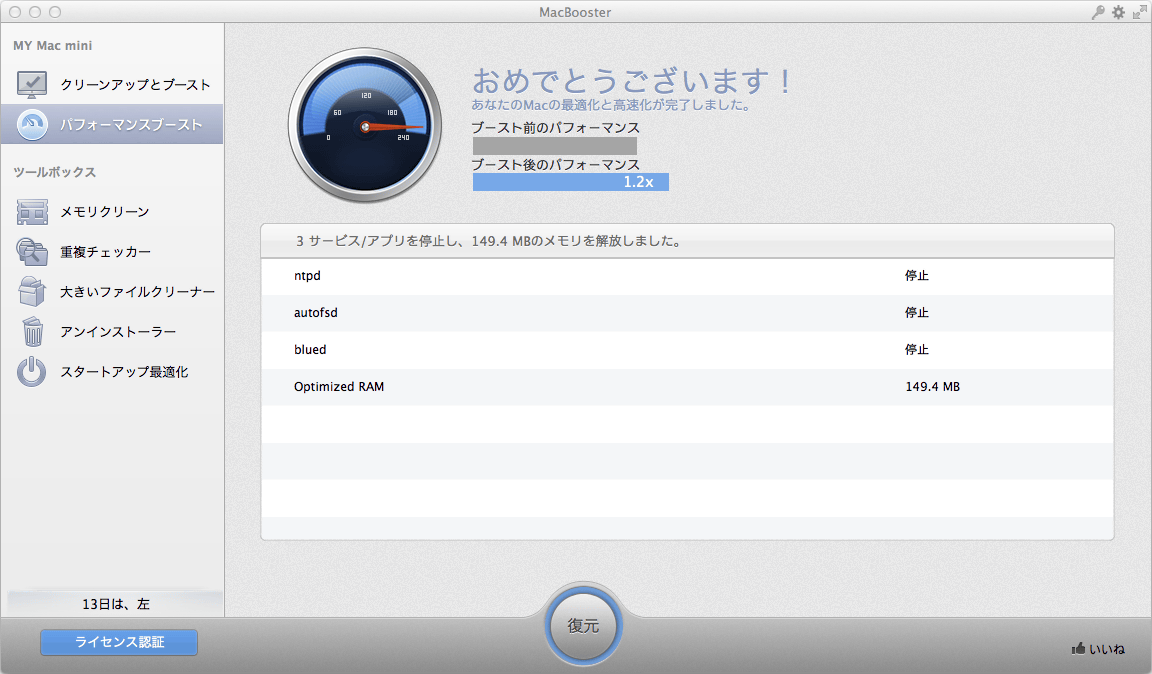Click the key icon in title bar

pyautogui.click(x=1098, y=12)
